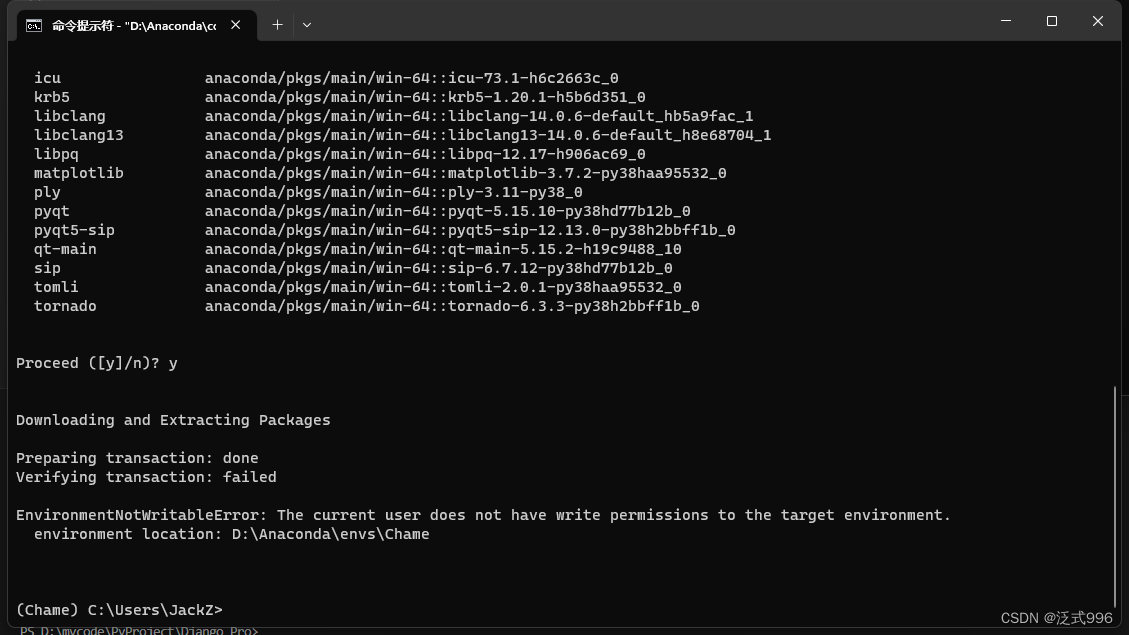Close the 命令提示符 tab with its X

[235, 25]
